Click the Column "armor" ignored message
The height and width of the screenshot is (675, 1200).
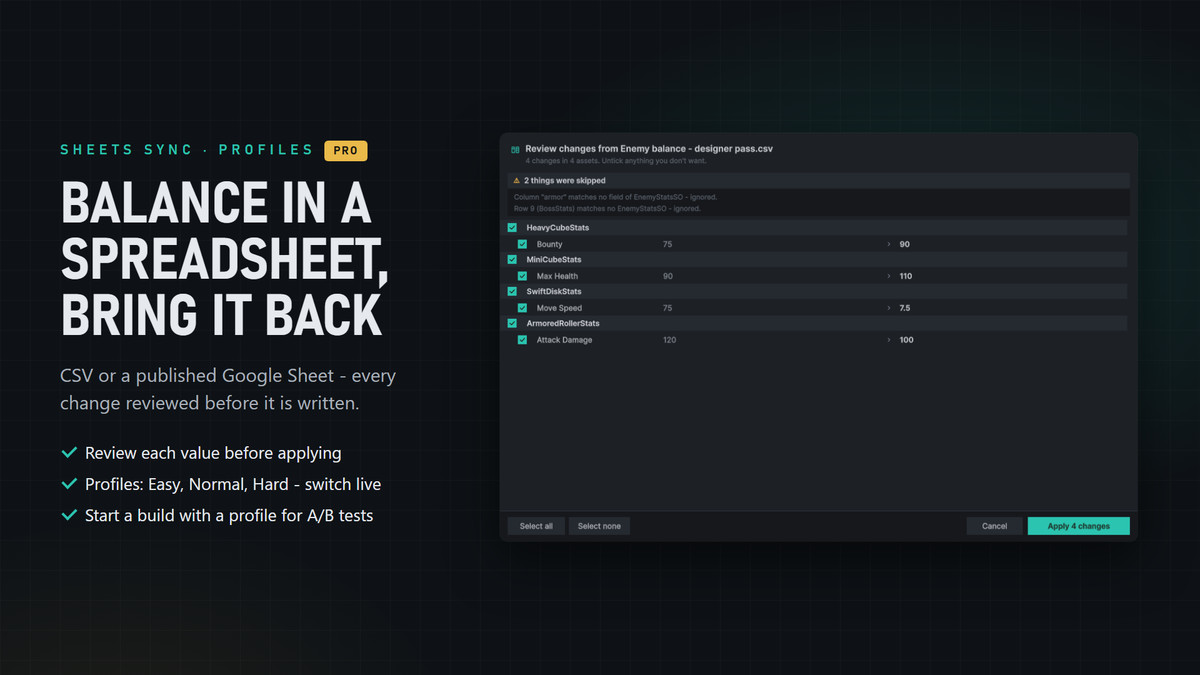[614, 197]
